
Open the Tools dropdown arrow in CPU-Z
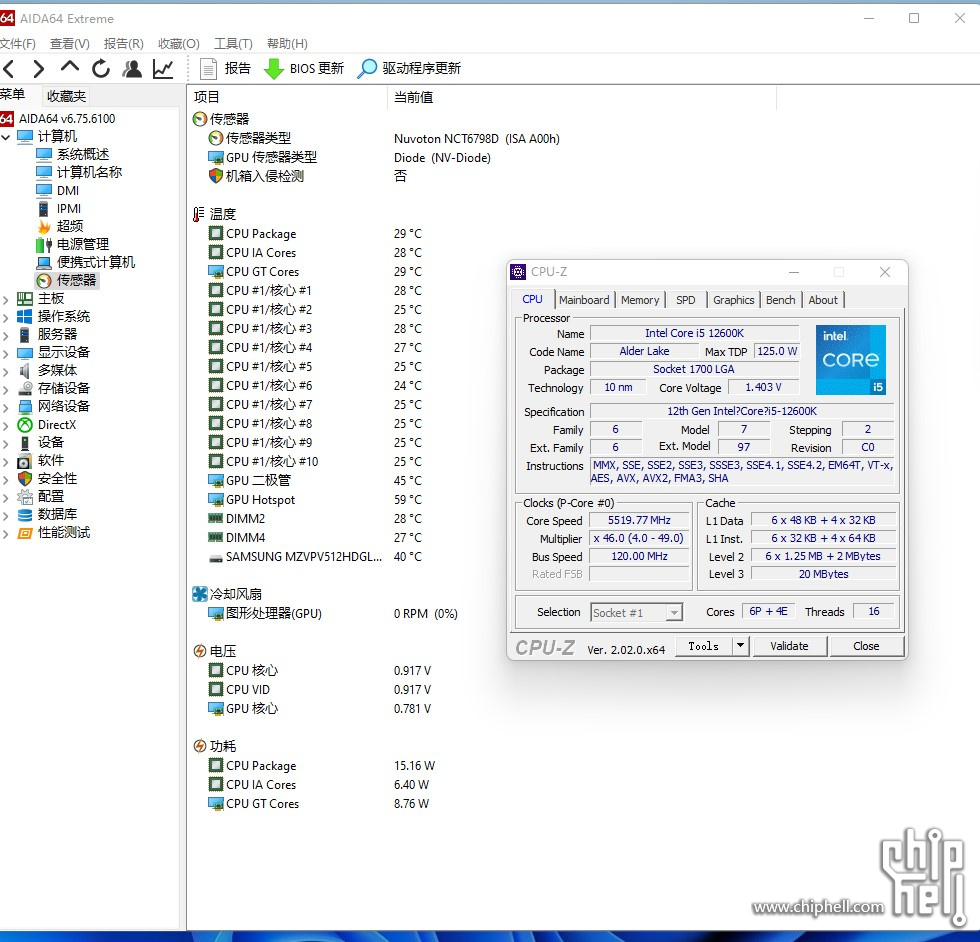pos(740,646)
